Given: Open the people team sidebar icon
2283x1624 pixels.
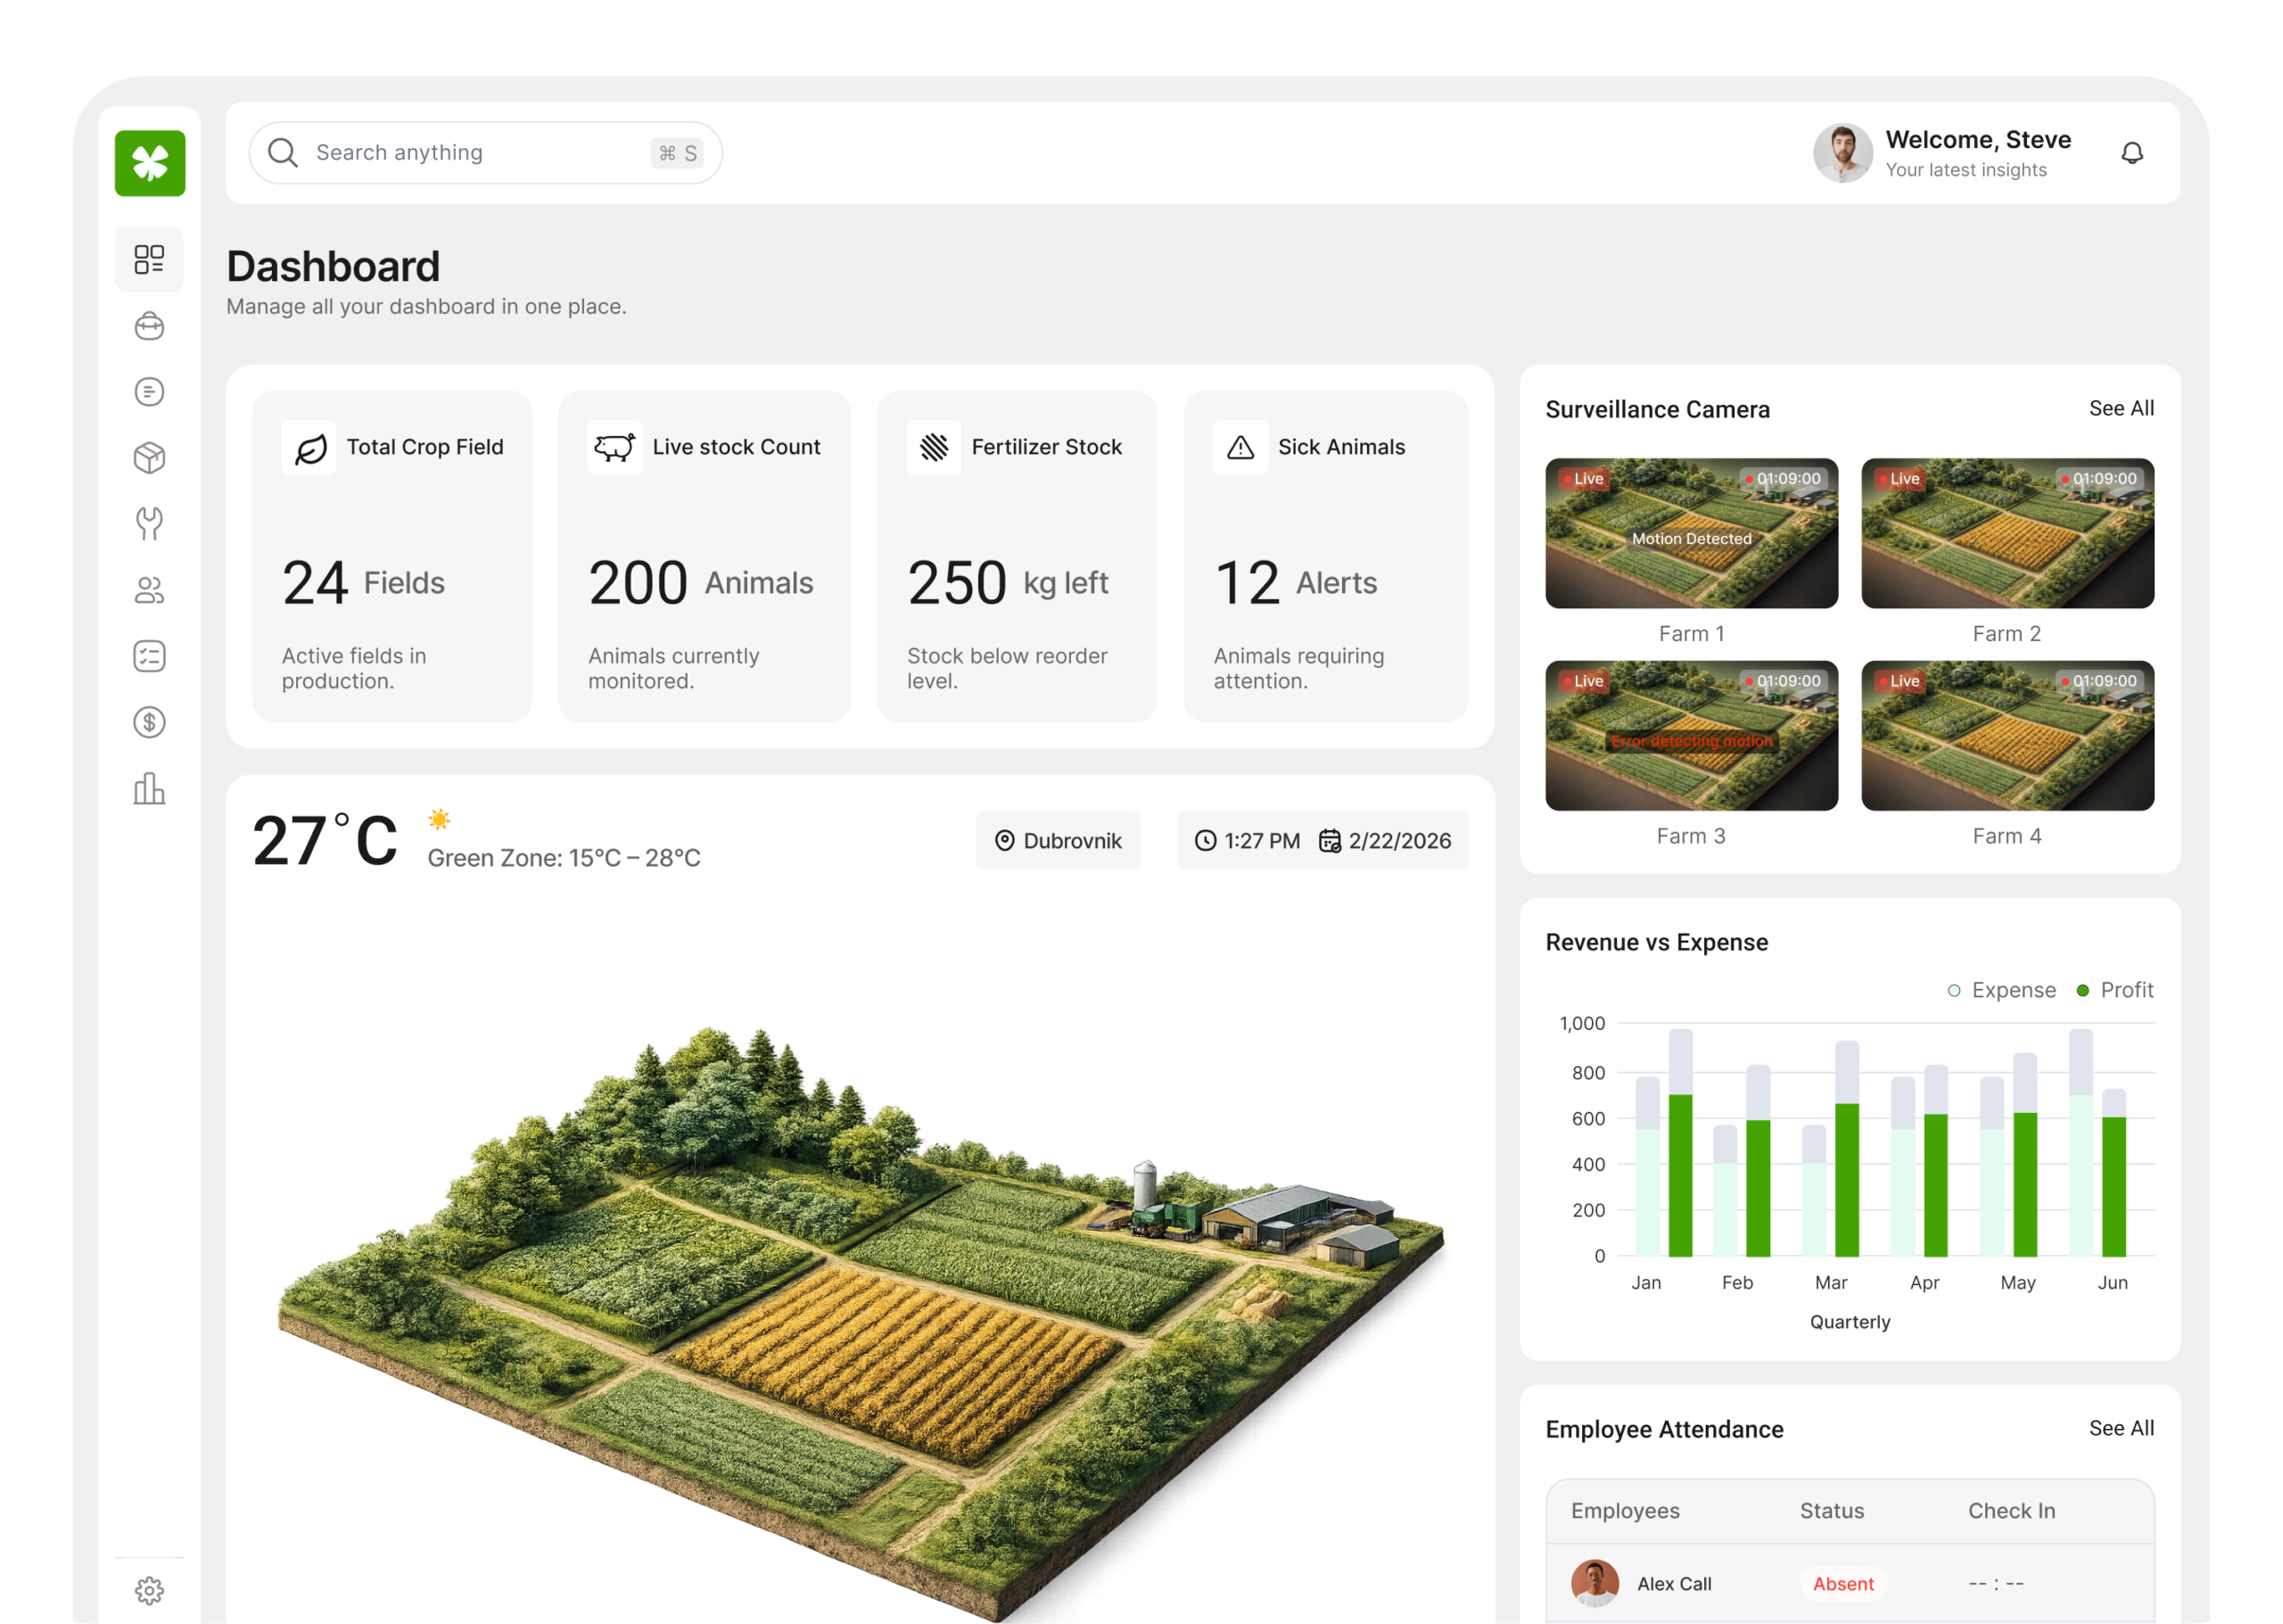Looking at the screenshot, I should [x=149, y=590].
